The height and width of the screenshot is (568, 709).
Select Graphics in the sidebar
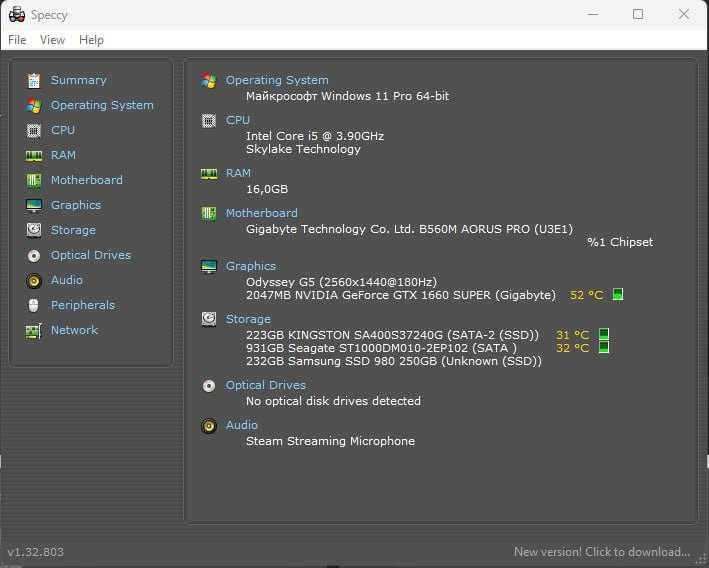point(76,205)
